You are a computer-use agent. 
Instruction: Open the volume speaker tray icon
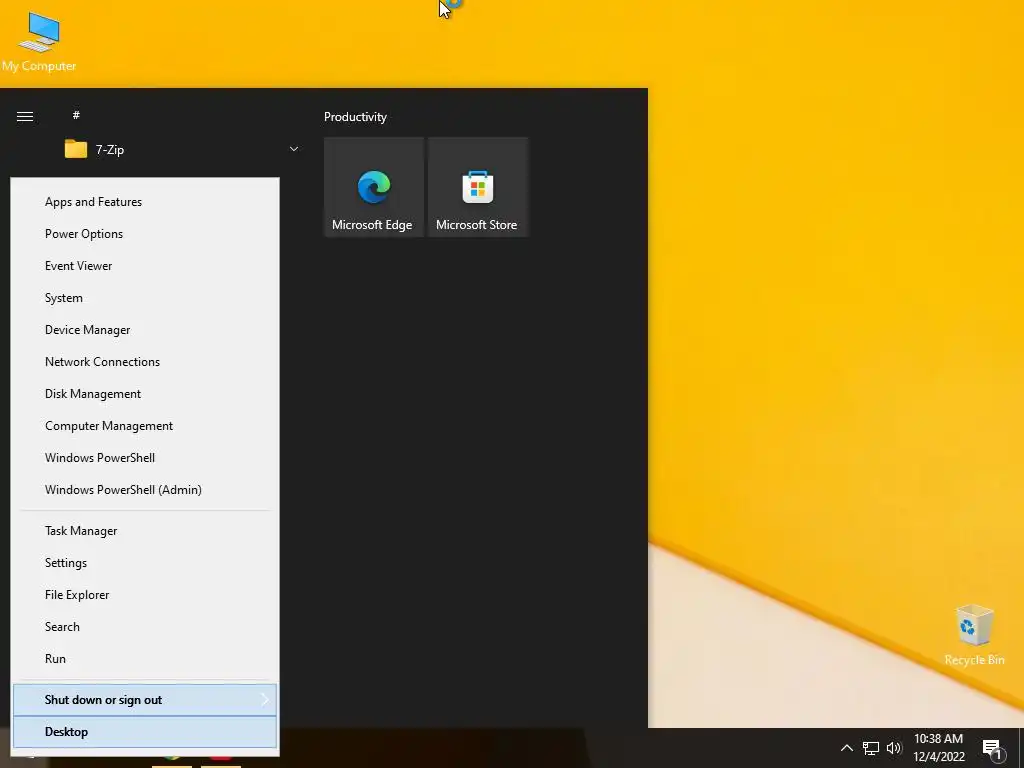click(894, 748)
